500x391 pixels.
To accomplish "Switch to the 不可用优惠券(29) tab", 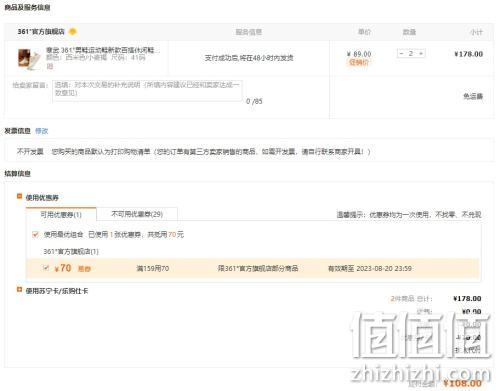I will coord(137,214).
